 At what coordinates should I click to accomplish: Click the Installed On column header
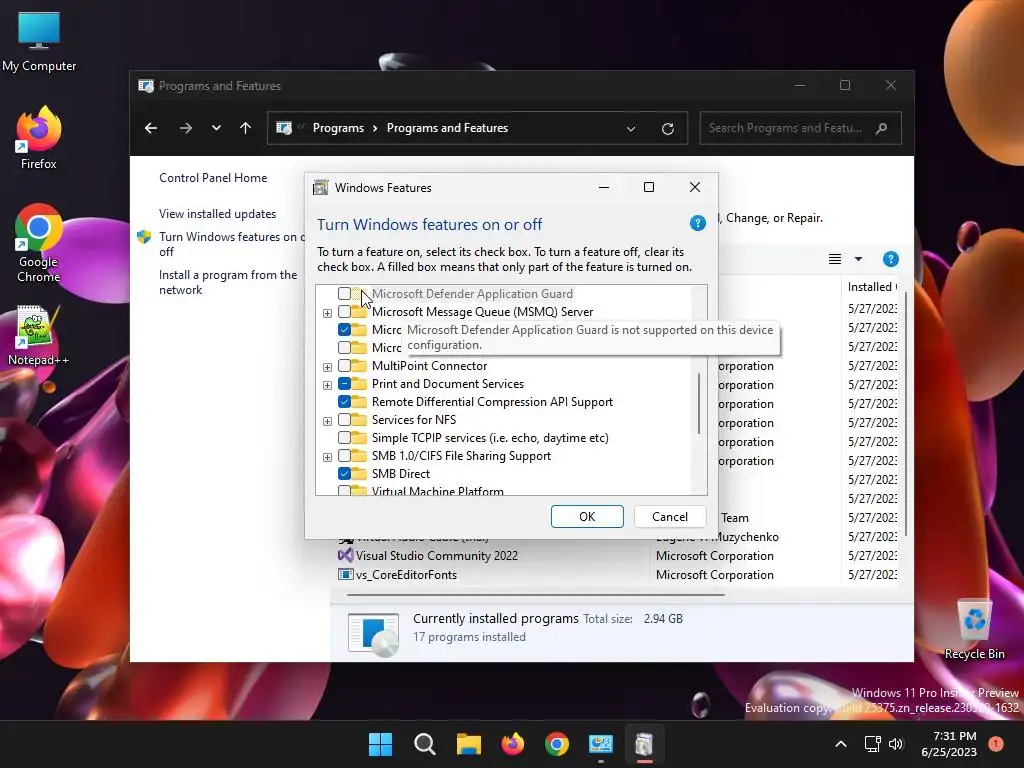[872, 287]
